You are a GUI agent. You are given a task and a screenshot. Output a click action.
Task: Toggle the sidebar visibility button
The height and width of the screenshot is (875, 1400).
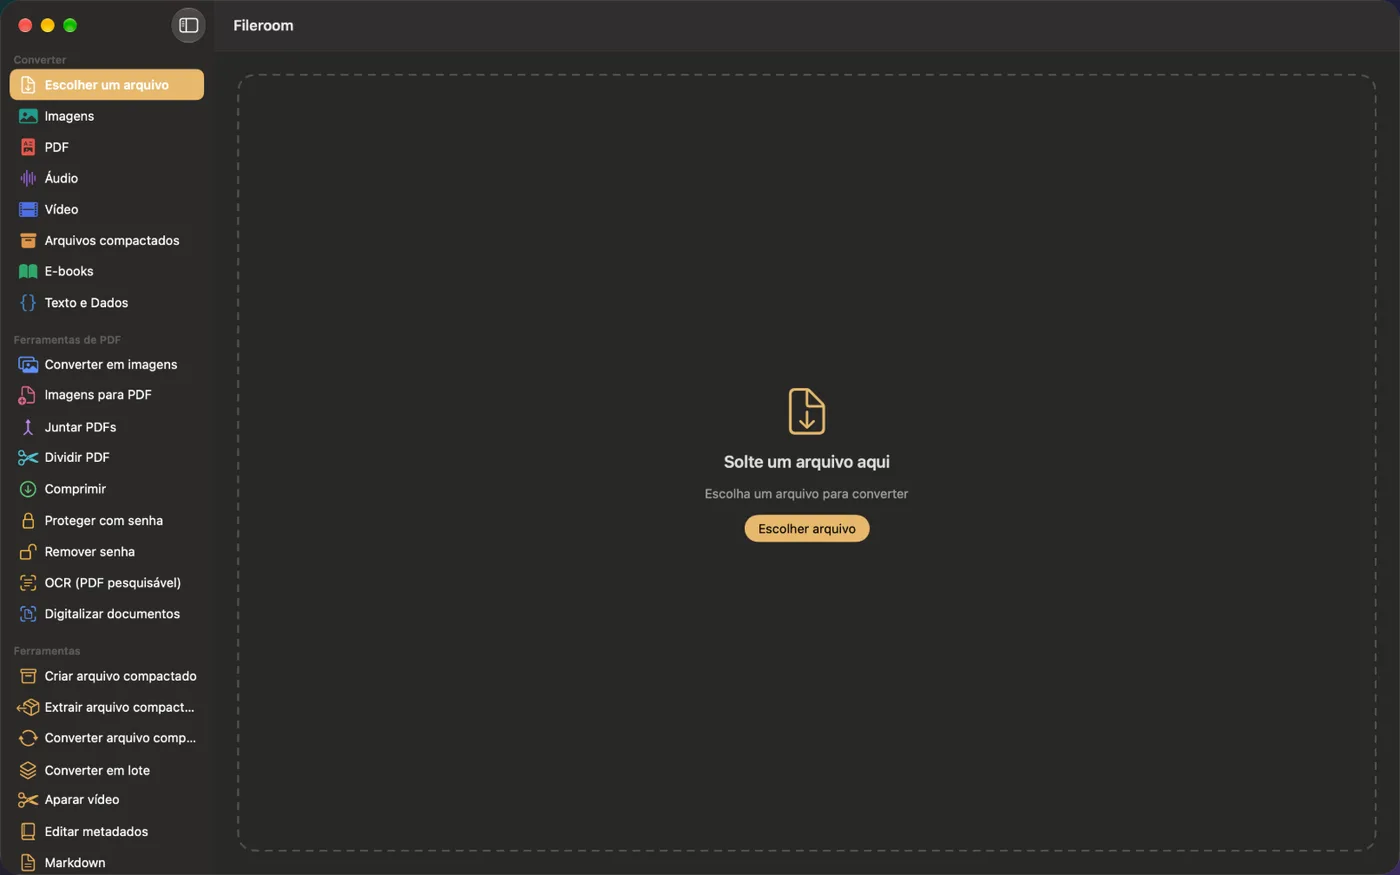point(188,25)
